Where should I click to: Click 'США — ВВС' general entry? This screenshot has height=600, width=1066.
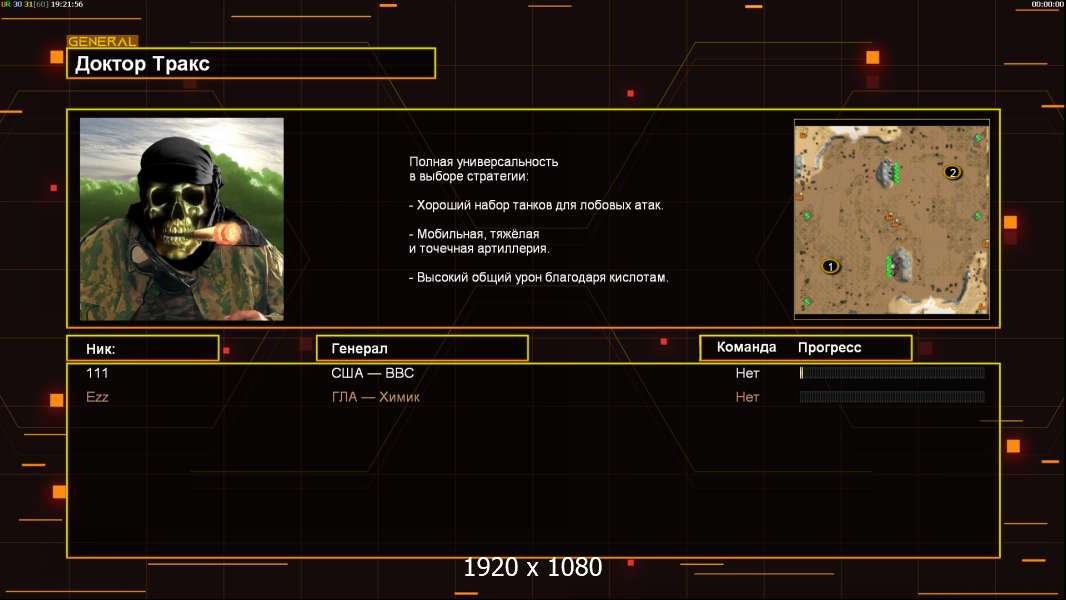[373, 373]
